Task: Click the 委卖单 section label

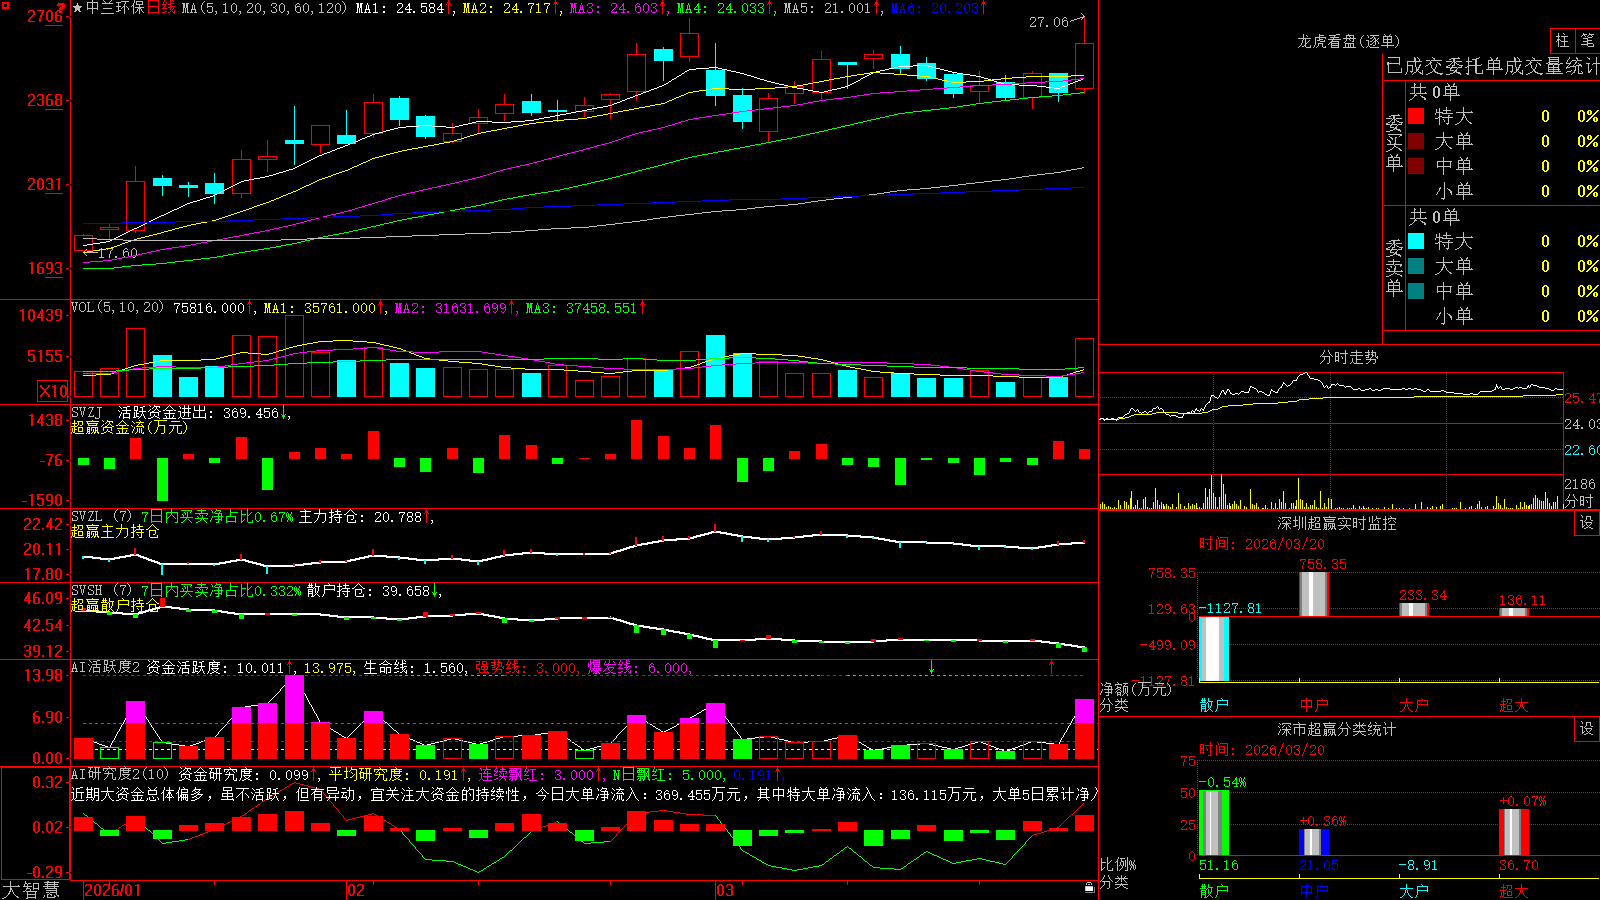Action: [x=1394, y=266]
